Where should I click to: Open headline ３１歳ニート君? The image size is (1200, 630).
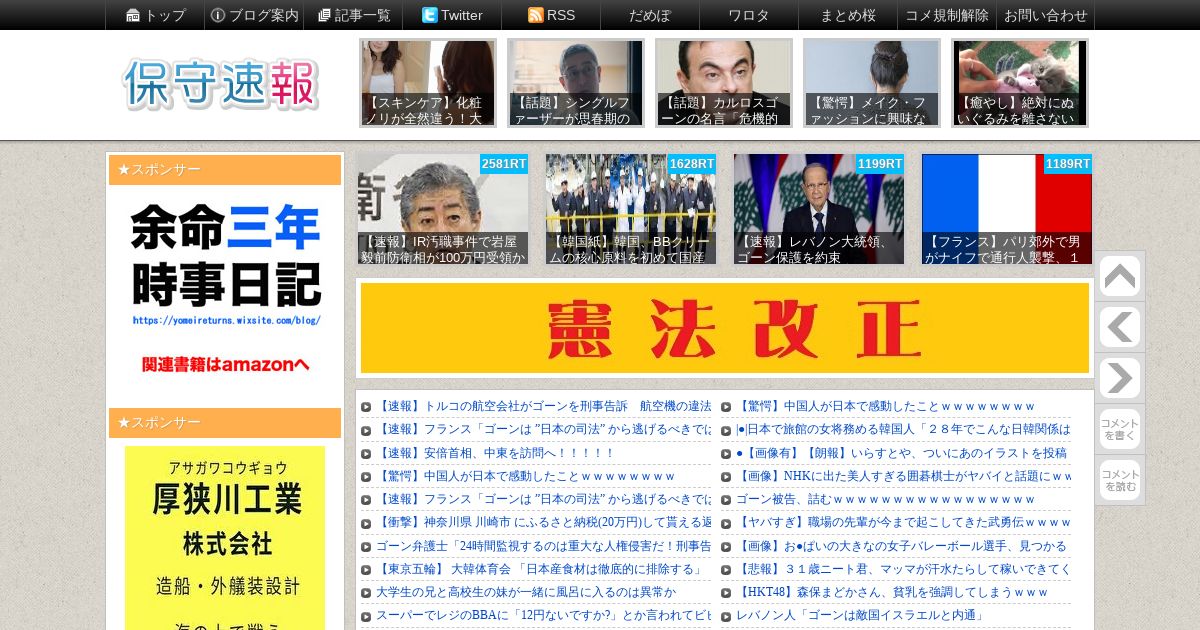pyautogui.click(x=903, y=569)
